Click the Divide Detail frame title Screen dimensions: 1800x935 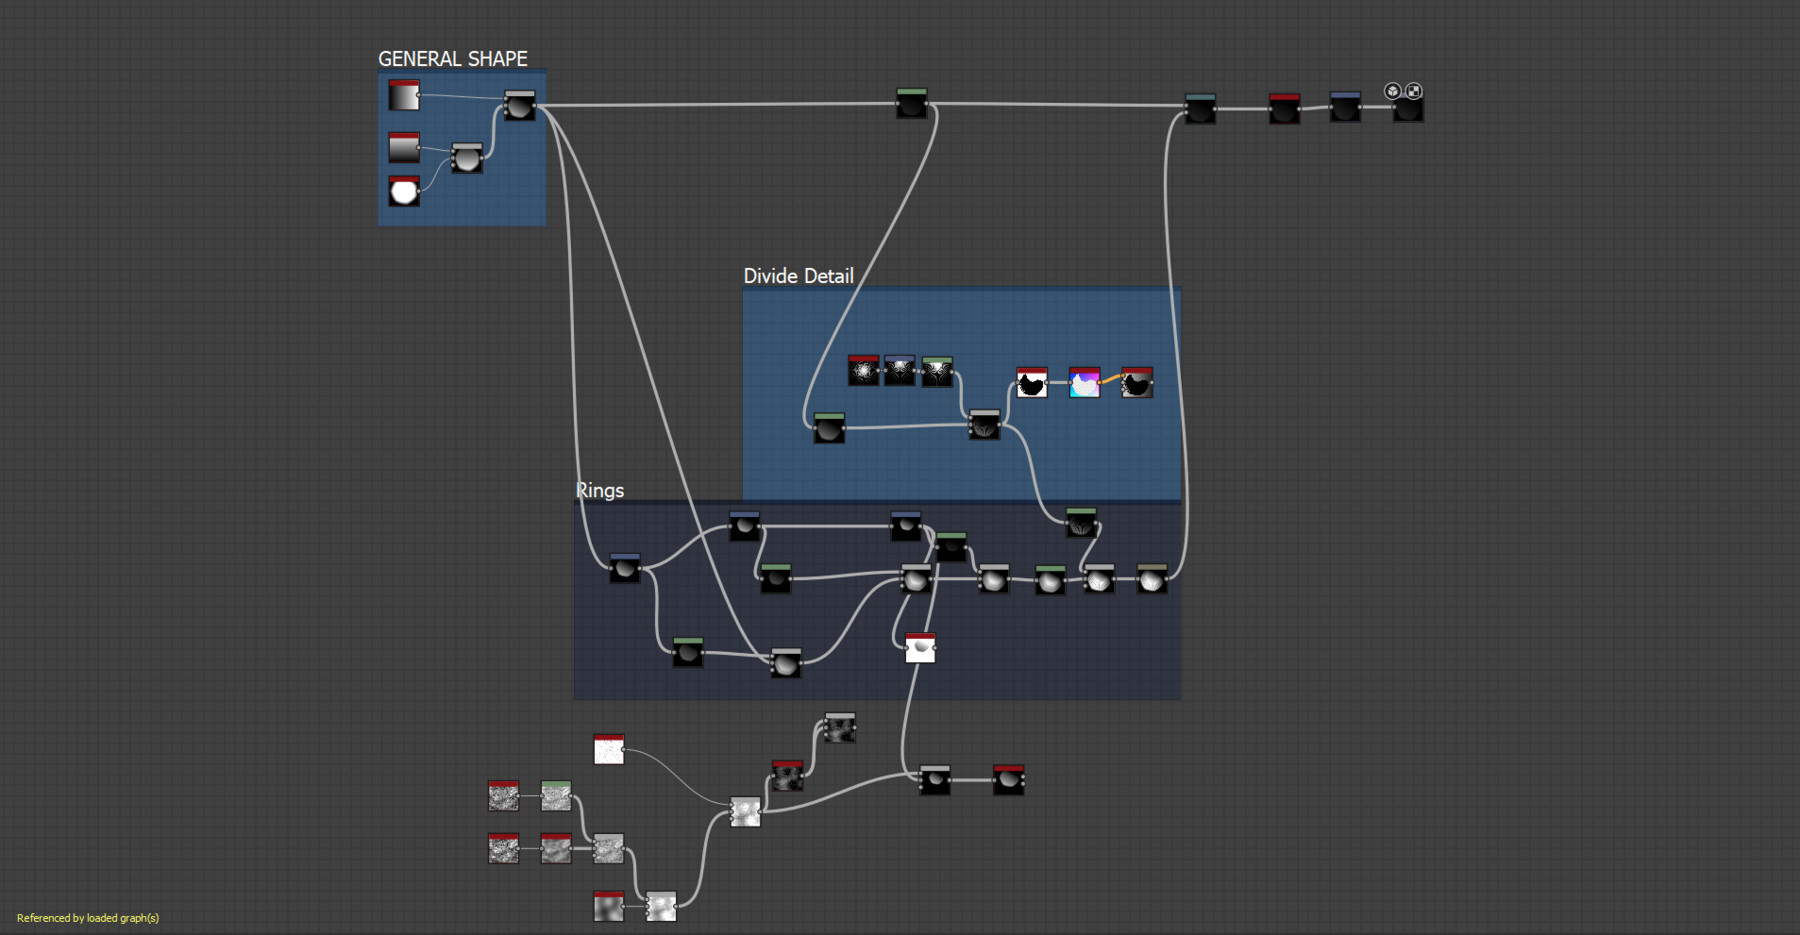(x=798, y=276)
